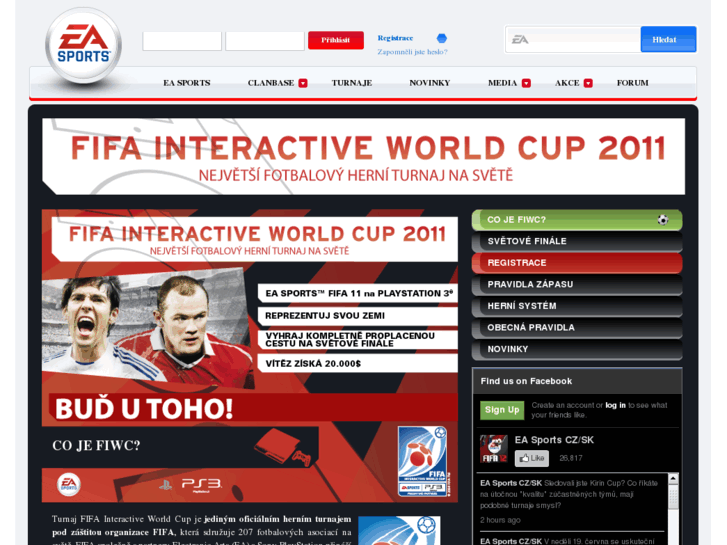This screenshot has width=727, height=545.
Task: Expand the AKCE dropdown arrow
Action: pyautogui.click(x=588, y=83)
